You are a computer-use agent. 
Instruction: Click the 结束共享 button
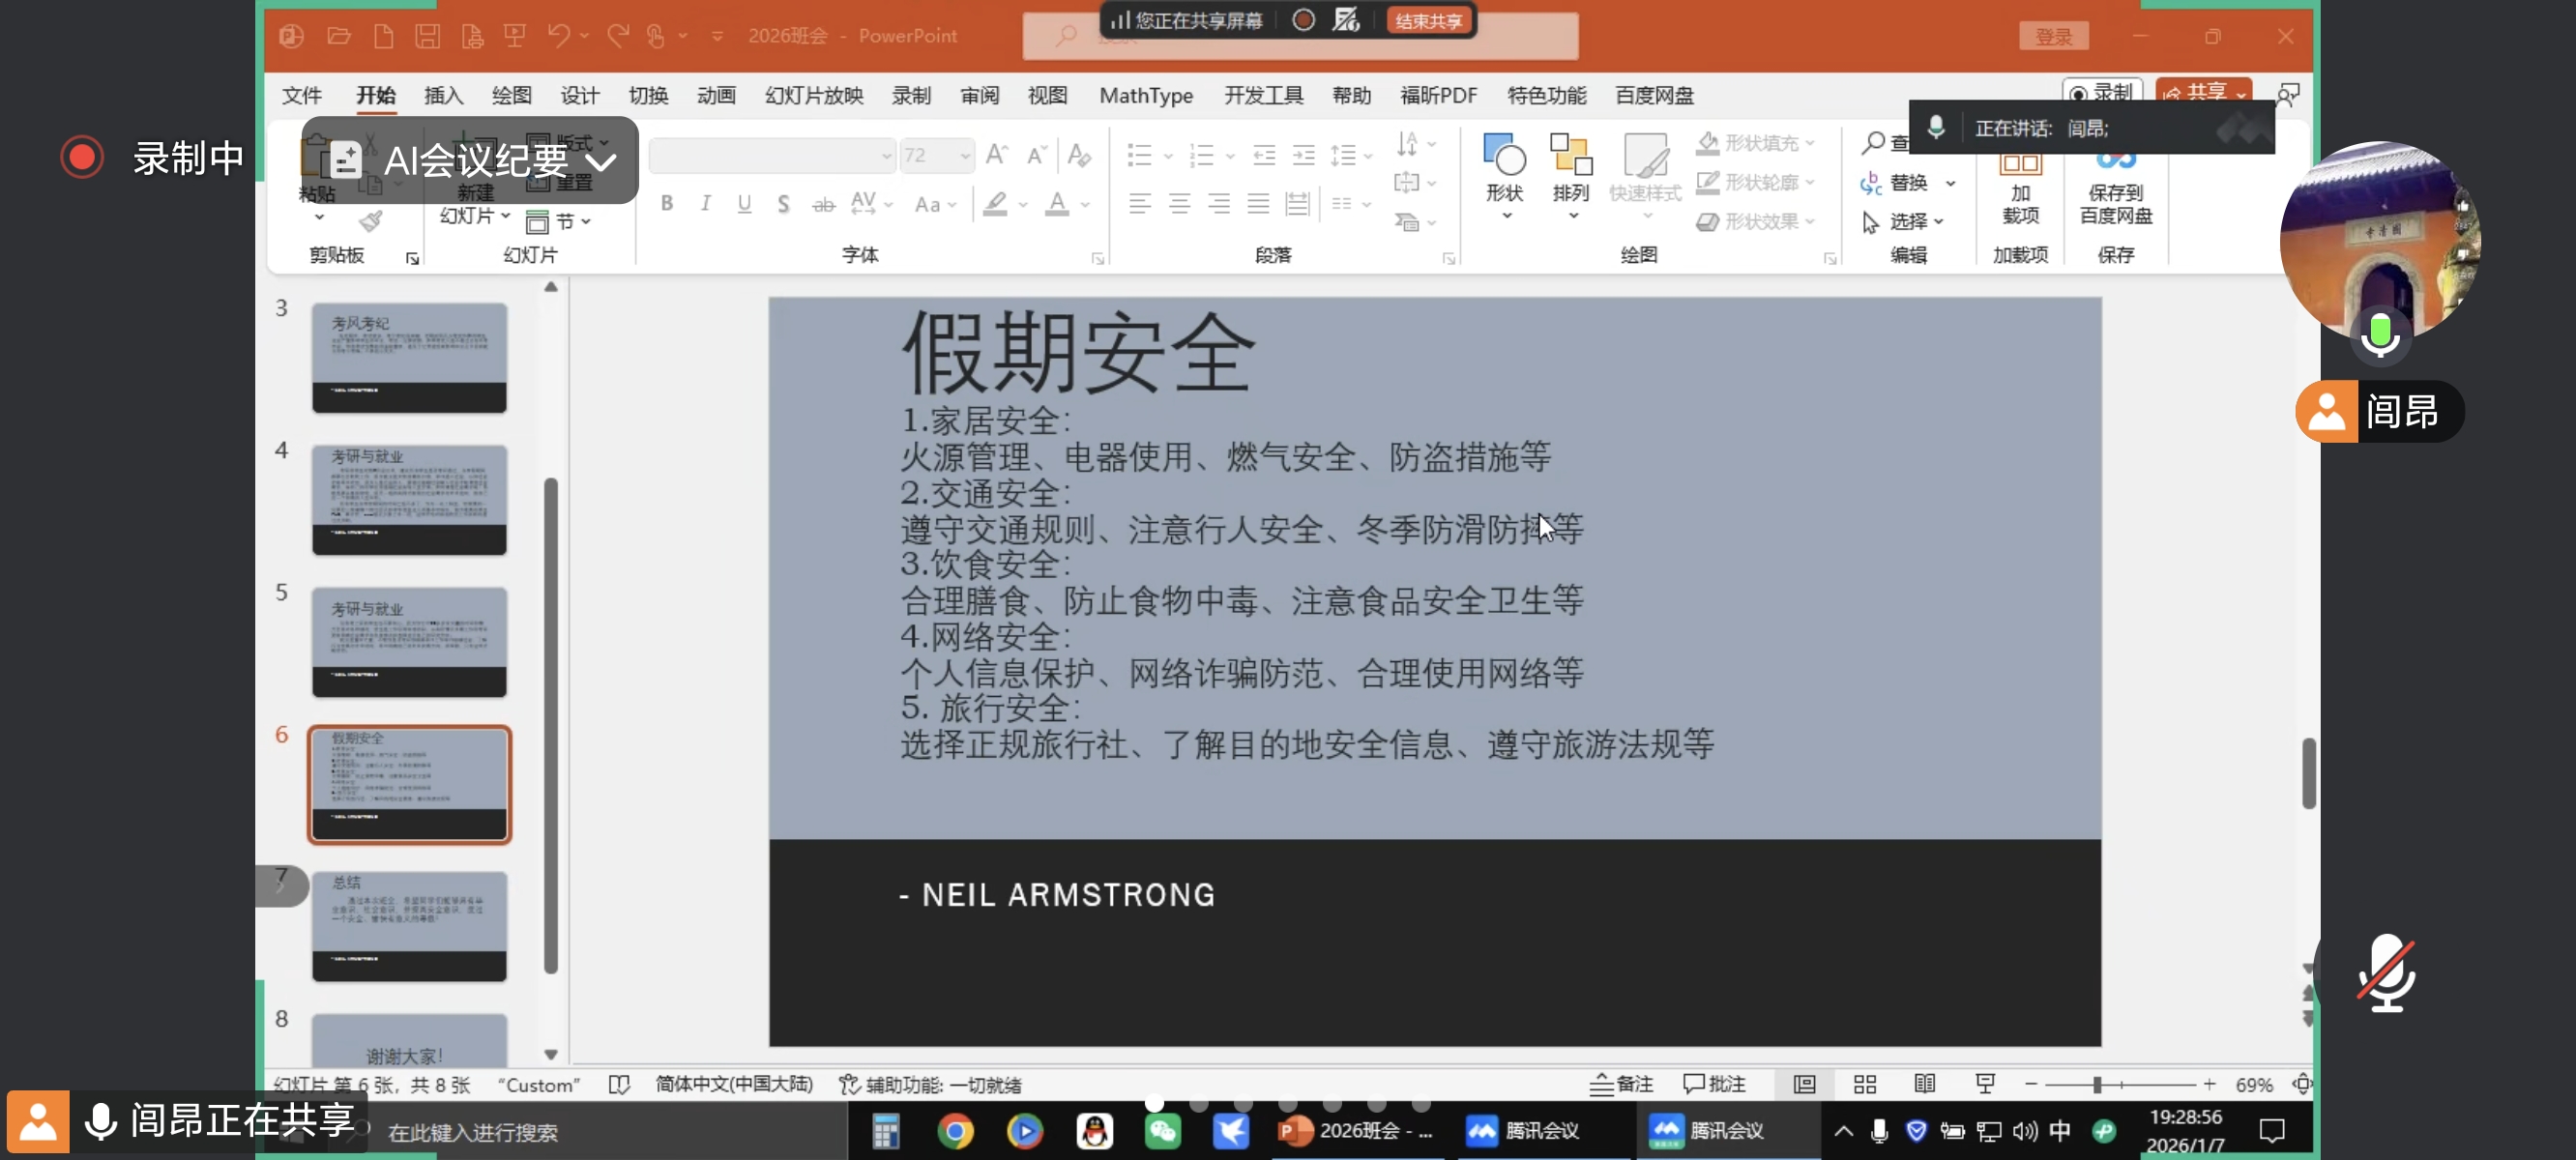1428,21
